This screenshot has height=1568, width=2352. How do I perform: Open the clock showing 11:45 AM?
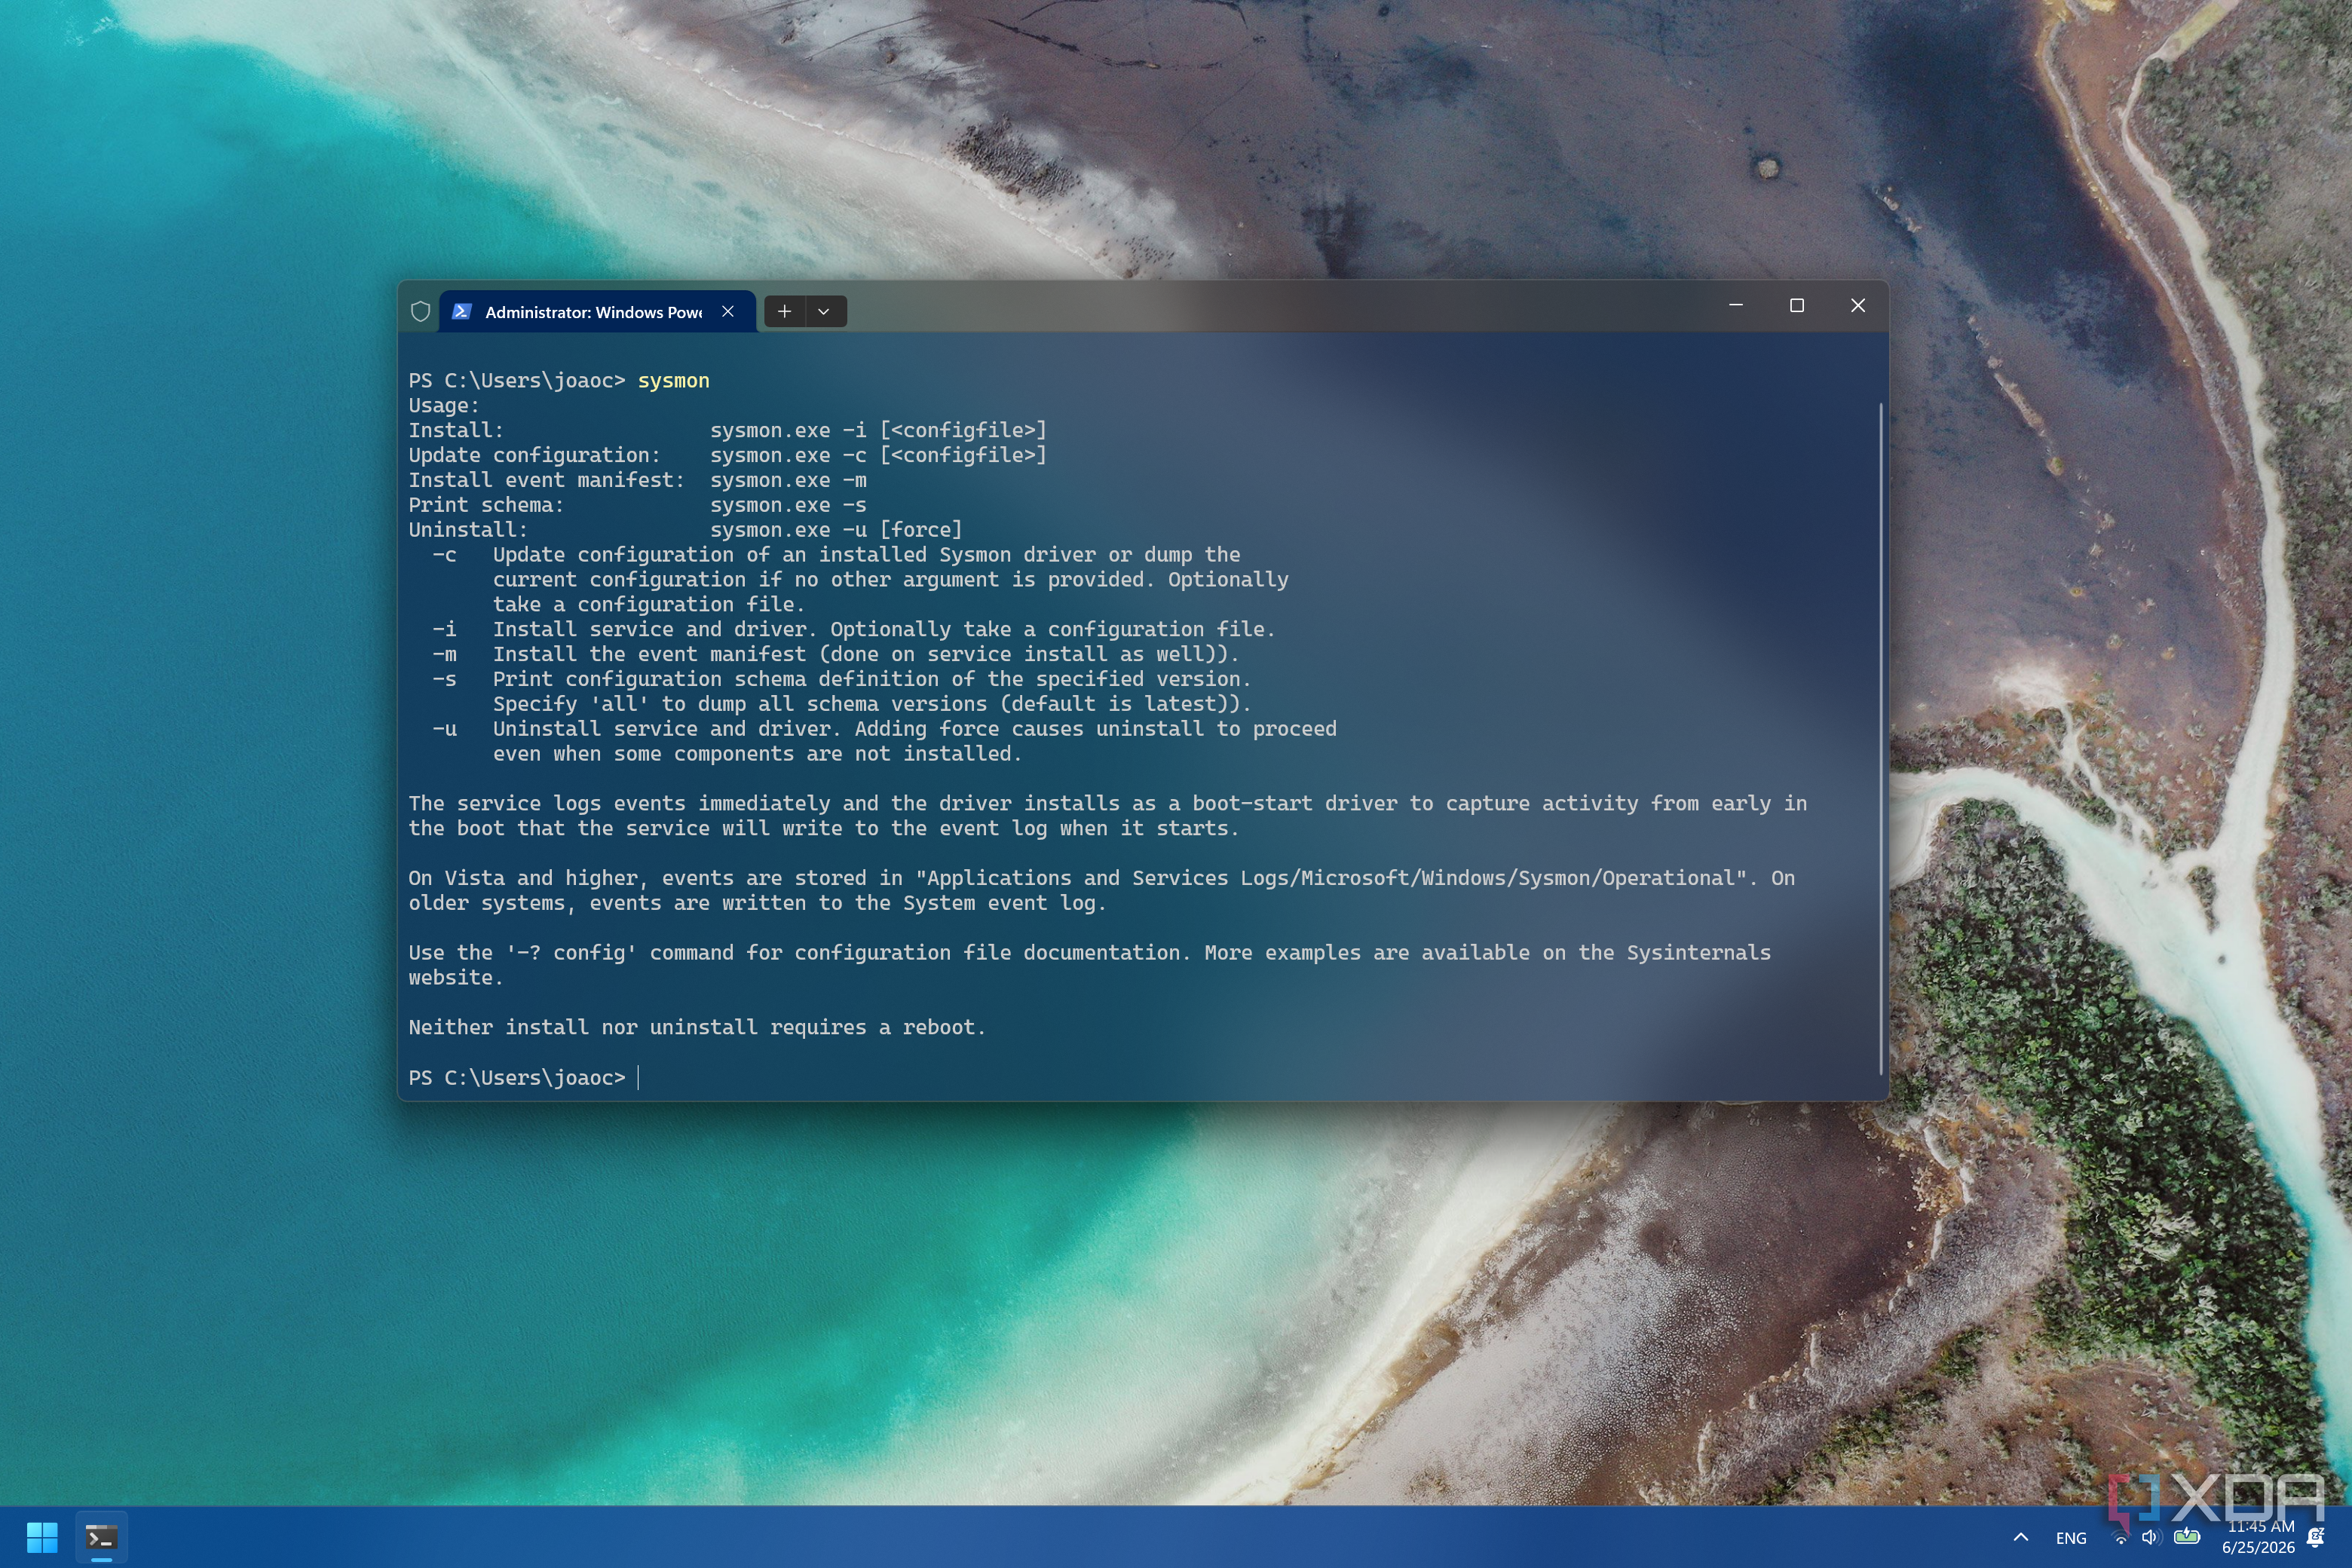point(2258,1538)
